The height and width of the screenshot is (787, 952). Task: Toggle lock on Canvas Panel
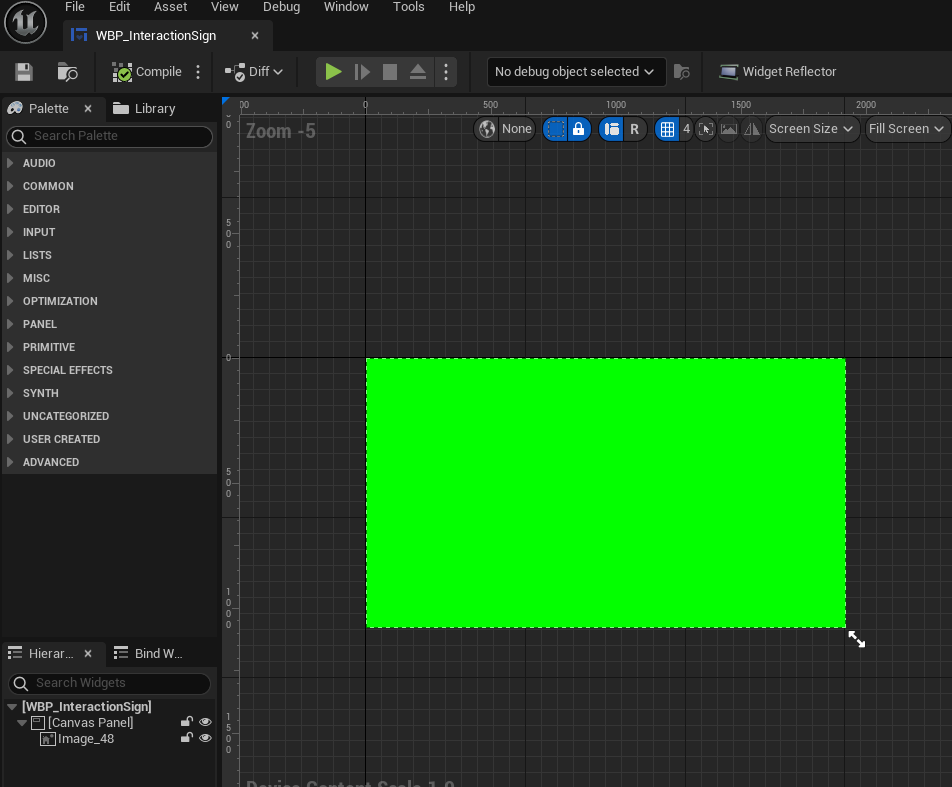point(186,722)
